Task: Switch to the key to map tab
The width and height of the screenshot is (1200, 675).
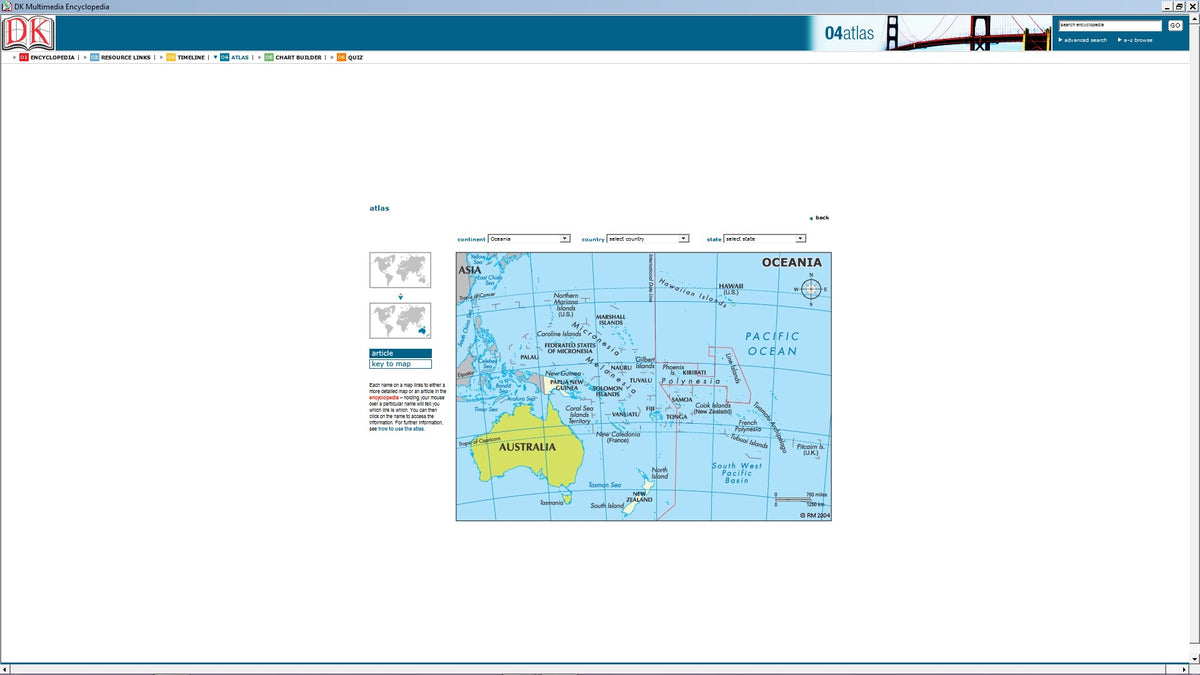Action: [x=400, y=363]
